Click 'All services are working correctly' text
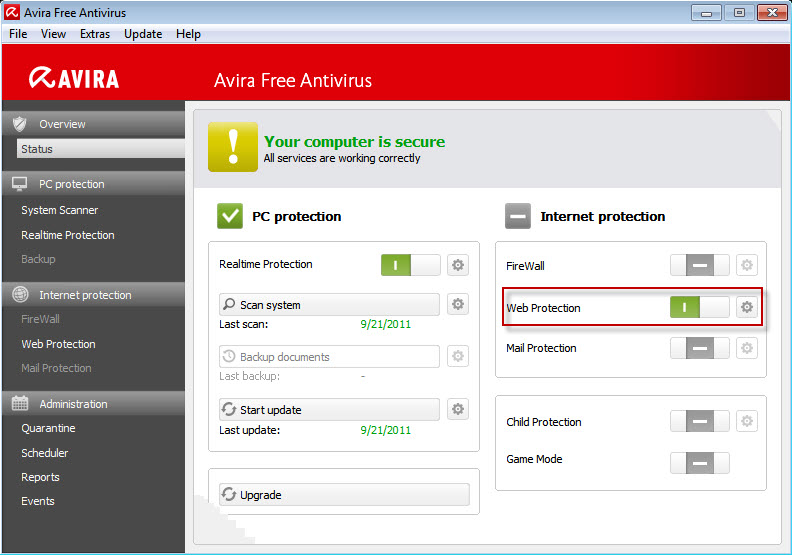The image size is (792, 555). coord(342,158)
